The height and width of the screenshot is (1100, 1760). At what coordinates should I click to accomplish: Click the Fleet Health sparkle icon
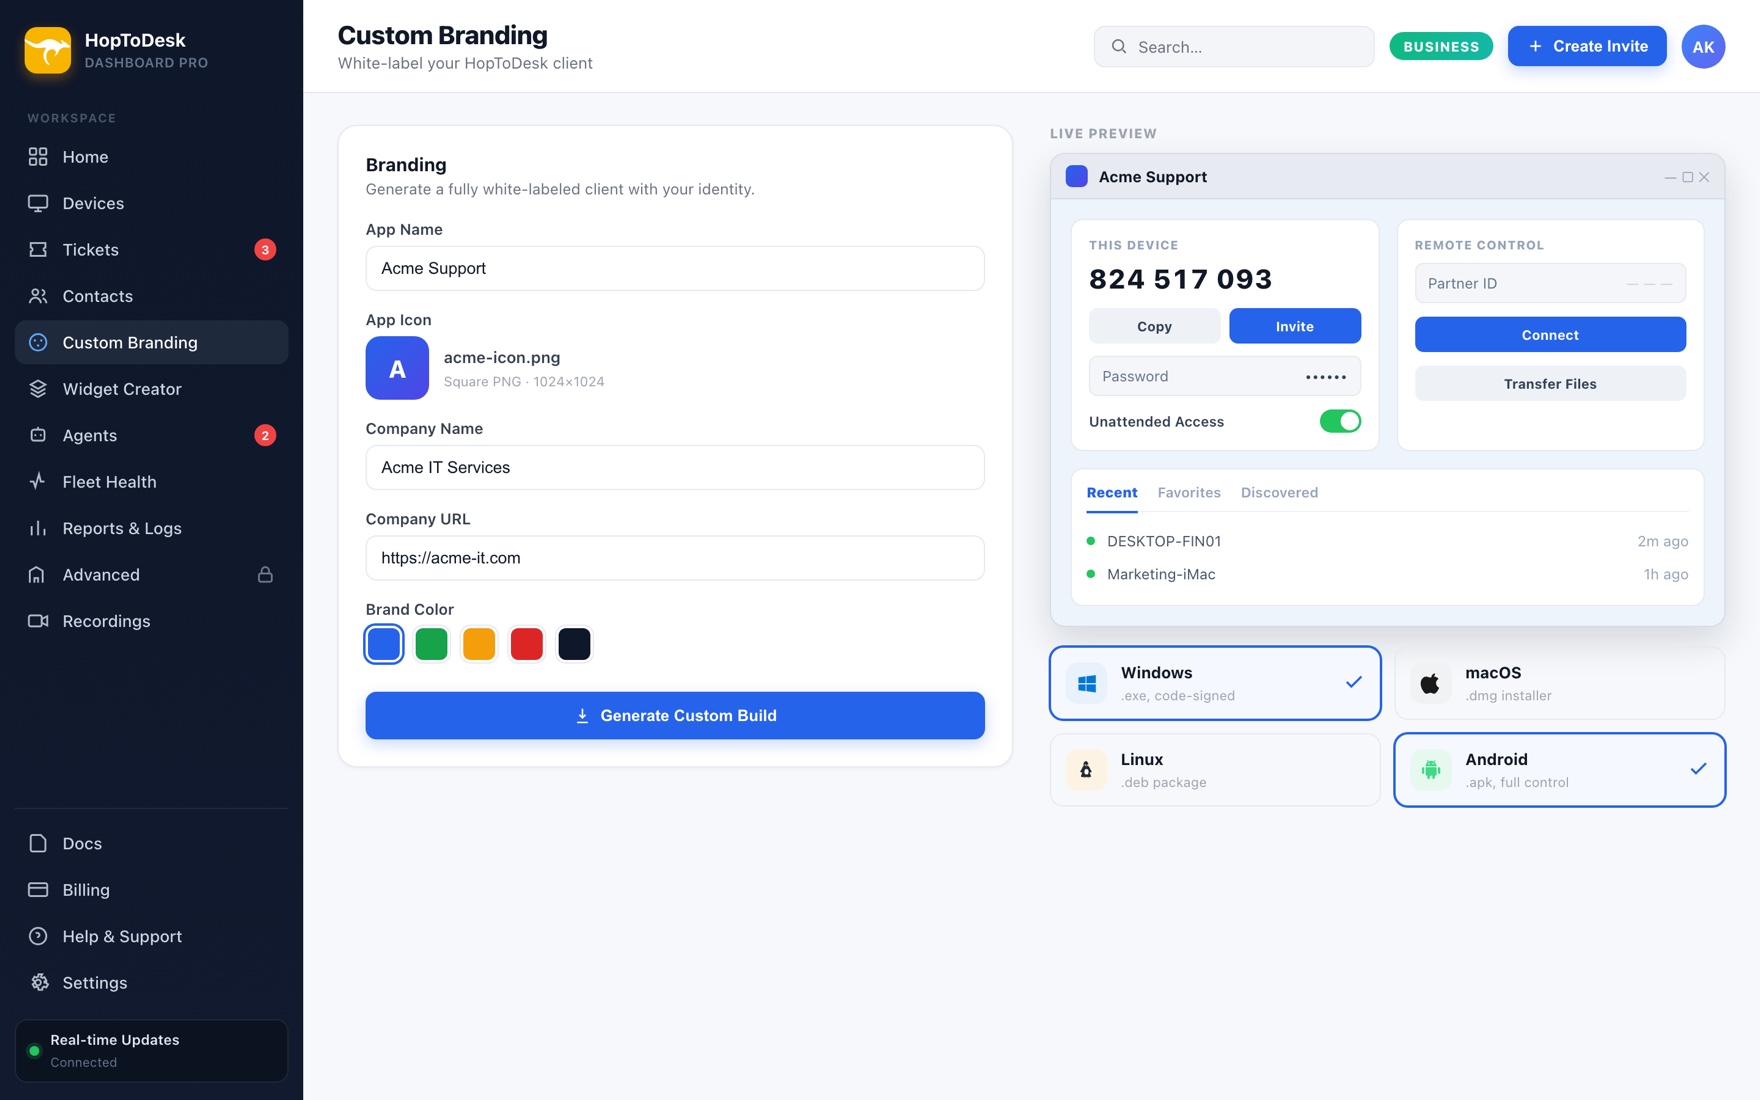[38, 482]
